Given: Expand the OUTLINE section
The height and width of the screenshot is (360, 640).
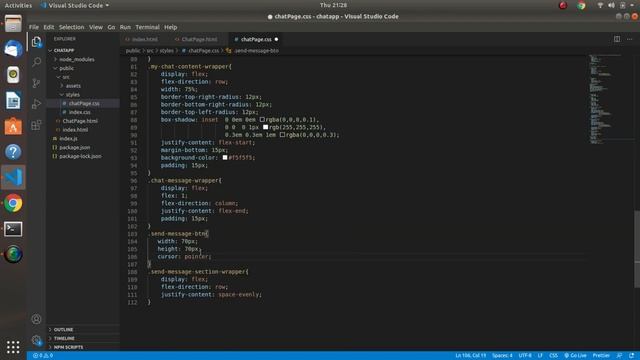Looking at the screenshot, I should click(63, 329).
